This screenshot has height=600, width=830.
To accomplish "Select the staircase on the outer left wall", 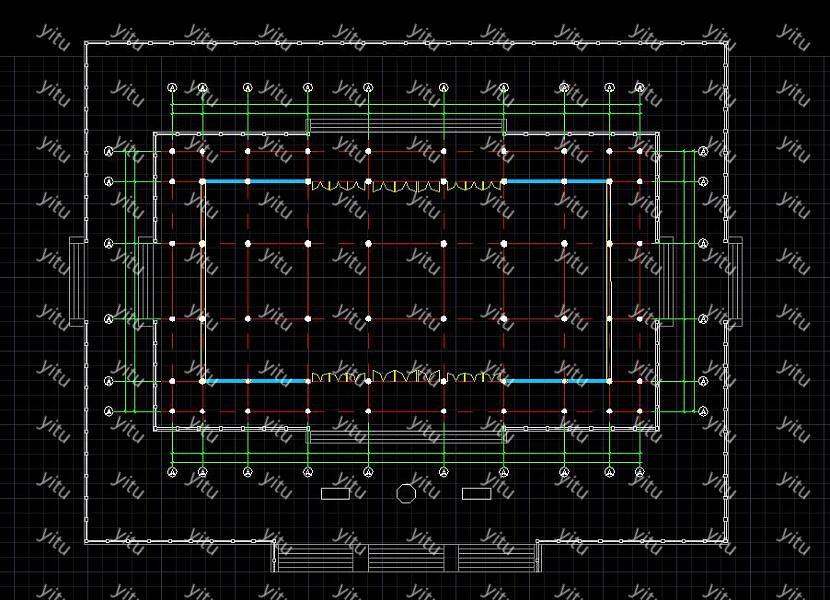I will pyautogui.click(x=77, y=281).
